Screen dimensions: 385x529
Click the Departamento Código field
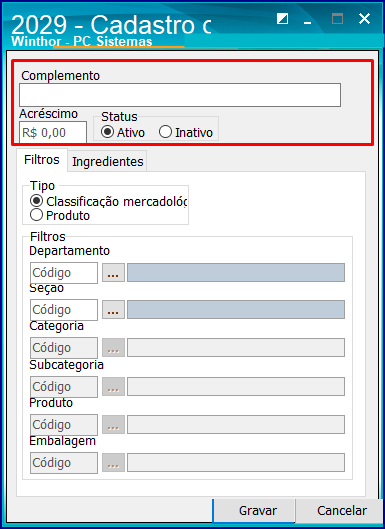(64, 273)
